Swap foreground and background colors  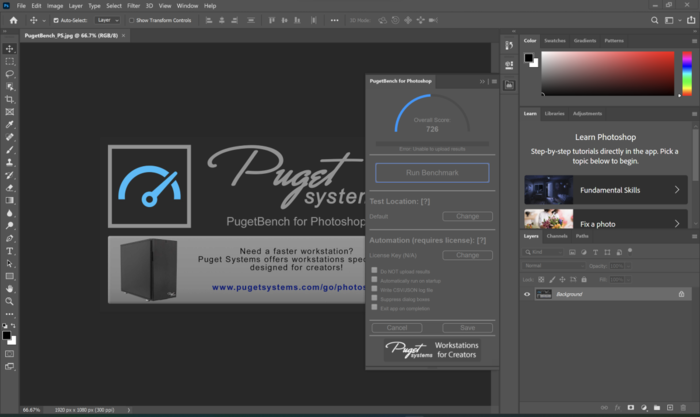pyautogui.click(x=13, y=325)
